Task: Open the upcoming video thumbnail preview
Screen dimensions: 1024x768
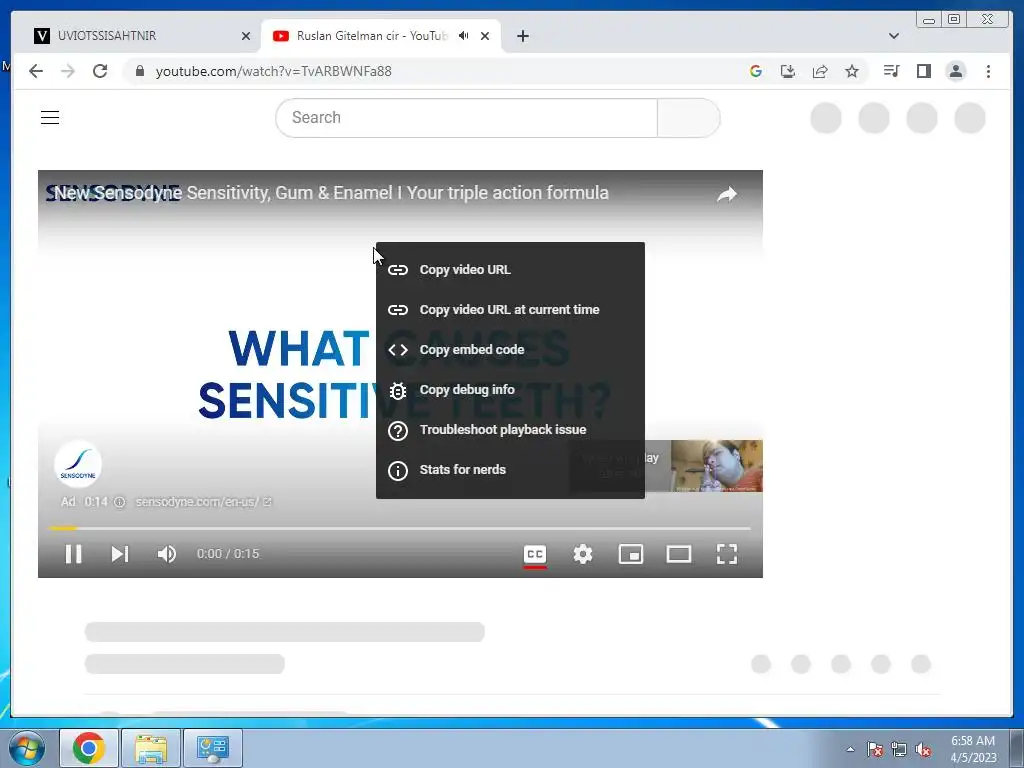Action: pos(716,466)
